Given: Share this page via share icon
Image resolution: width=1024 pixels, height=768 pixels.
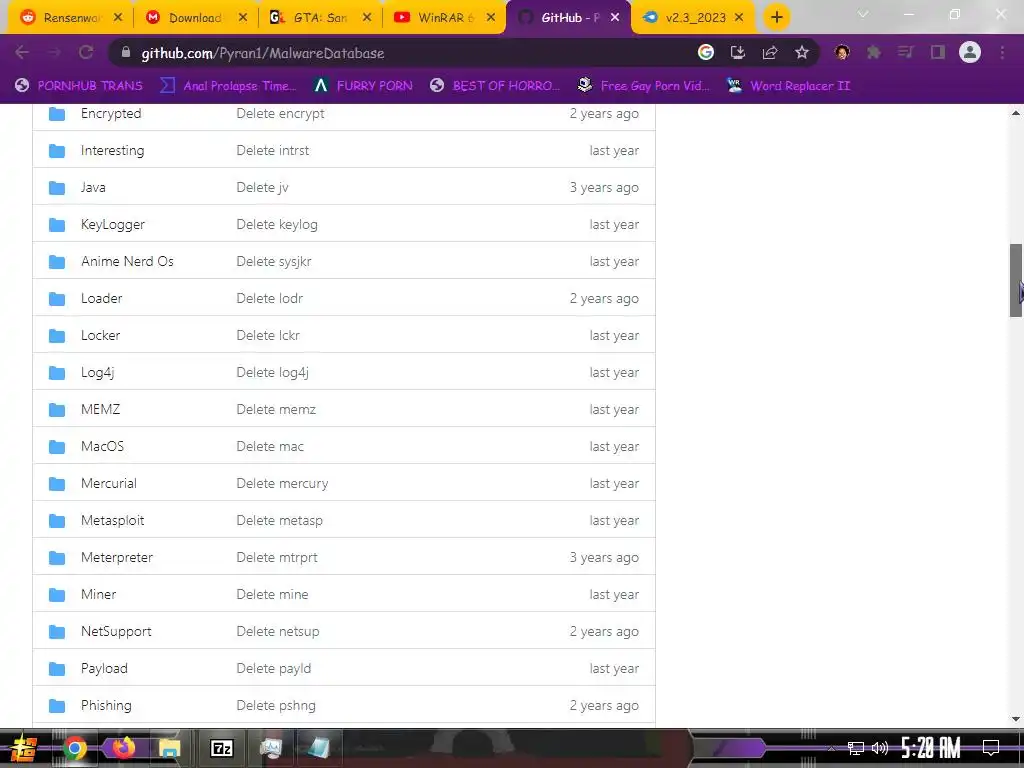Looking at the screenshot, I should tap(770, 53).
